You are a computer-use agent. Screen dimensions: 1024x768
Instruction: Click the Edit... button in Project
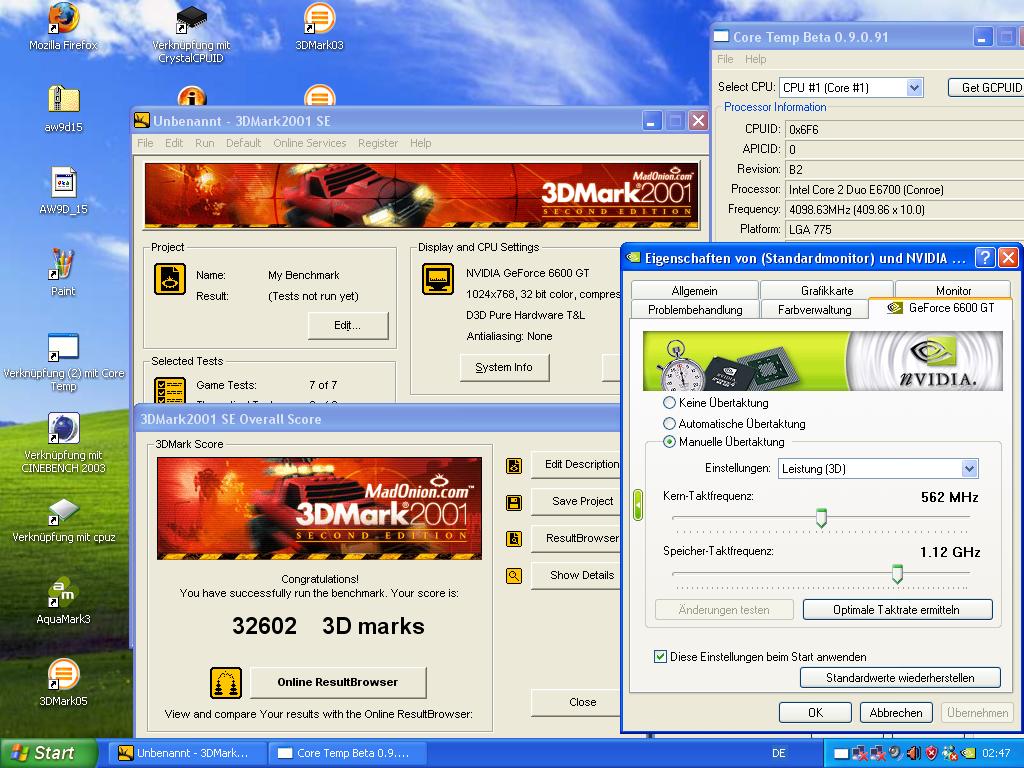(347, 325)
